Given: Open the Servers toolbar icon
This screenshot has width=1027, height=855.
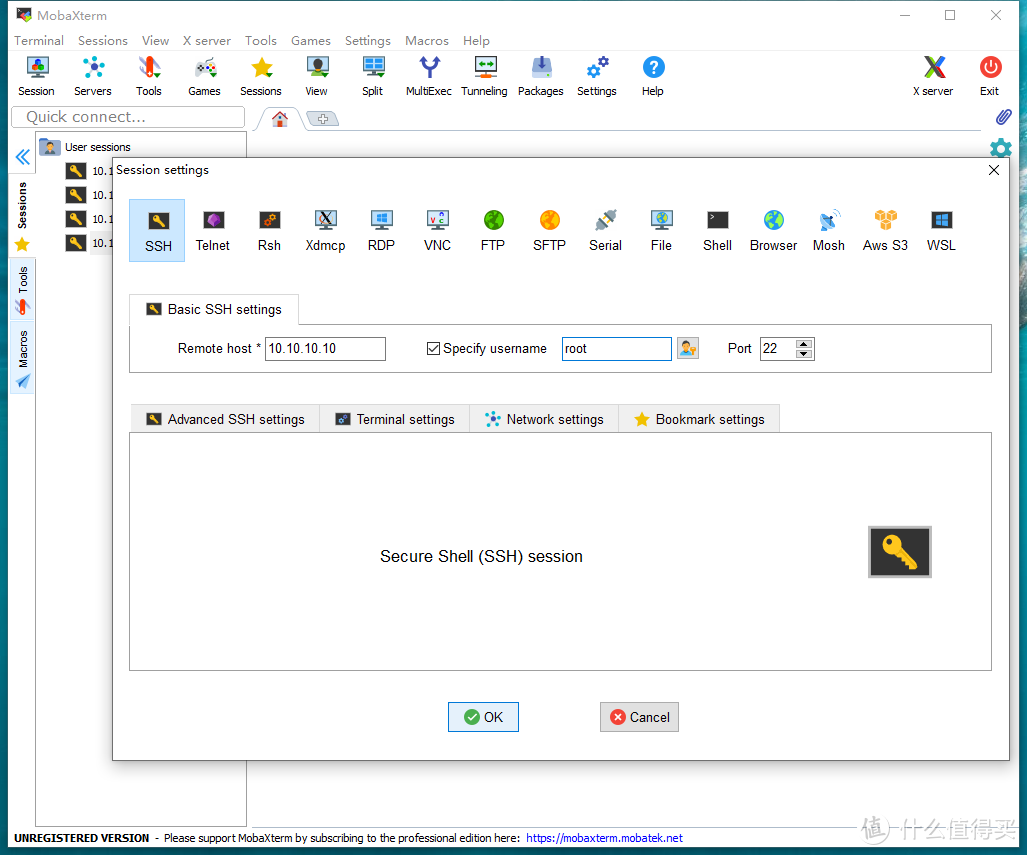Looking at the screenshot, I should pyautogui.click(x=92, y=76).
